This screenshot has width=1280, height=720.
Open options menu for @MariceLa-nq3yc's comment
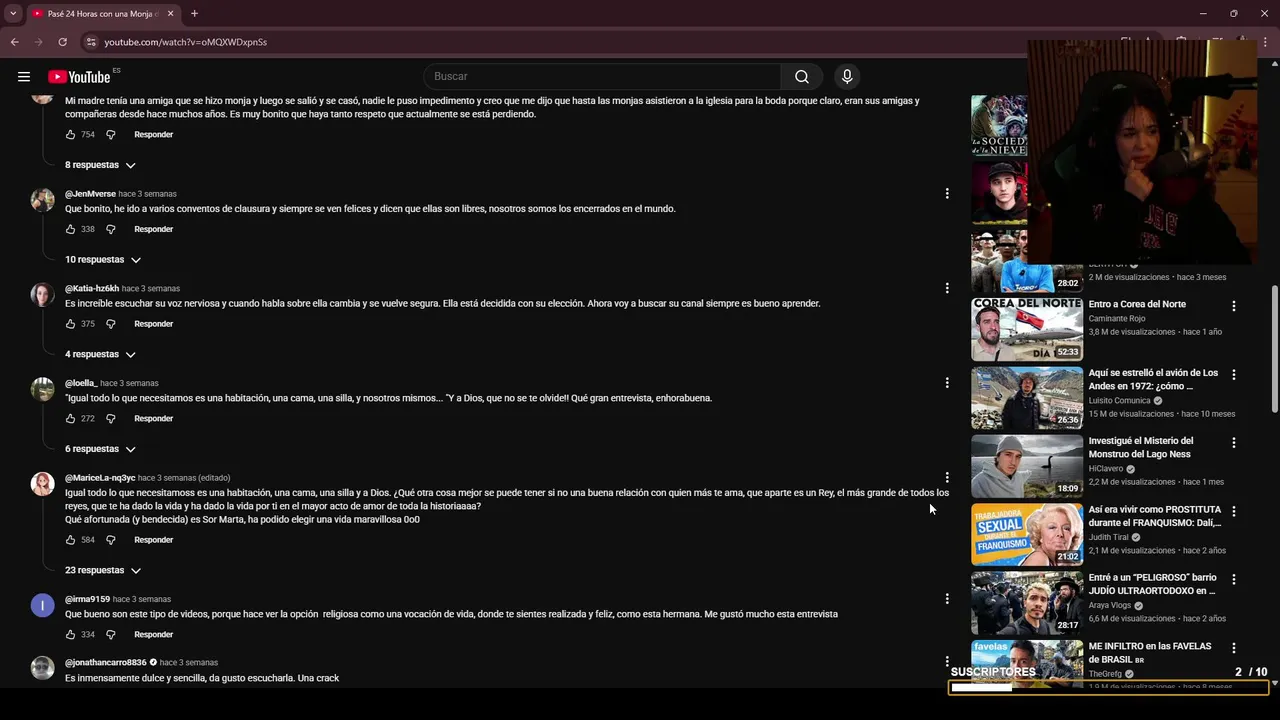(947, 477)
